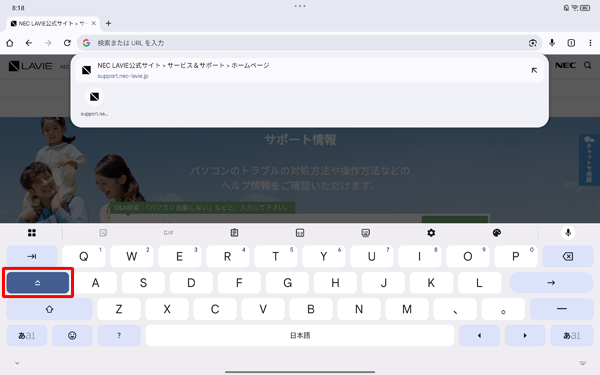The image size is (600, 375).
Task: Open the support.ne... shortcut tile
Action: (x=94, y=102)
